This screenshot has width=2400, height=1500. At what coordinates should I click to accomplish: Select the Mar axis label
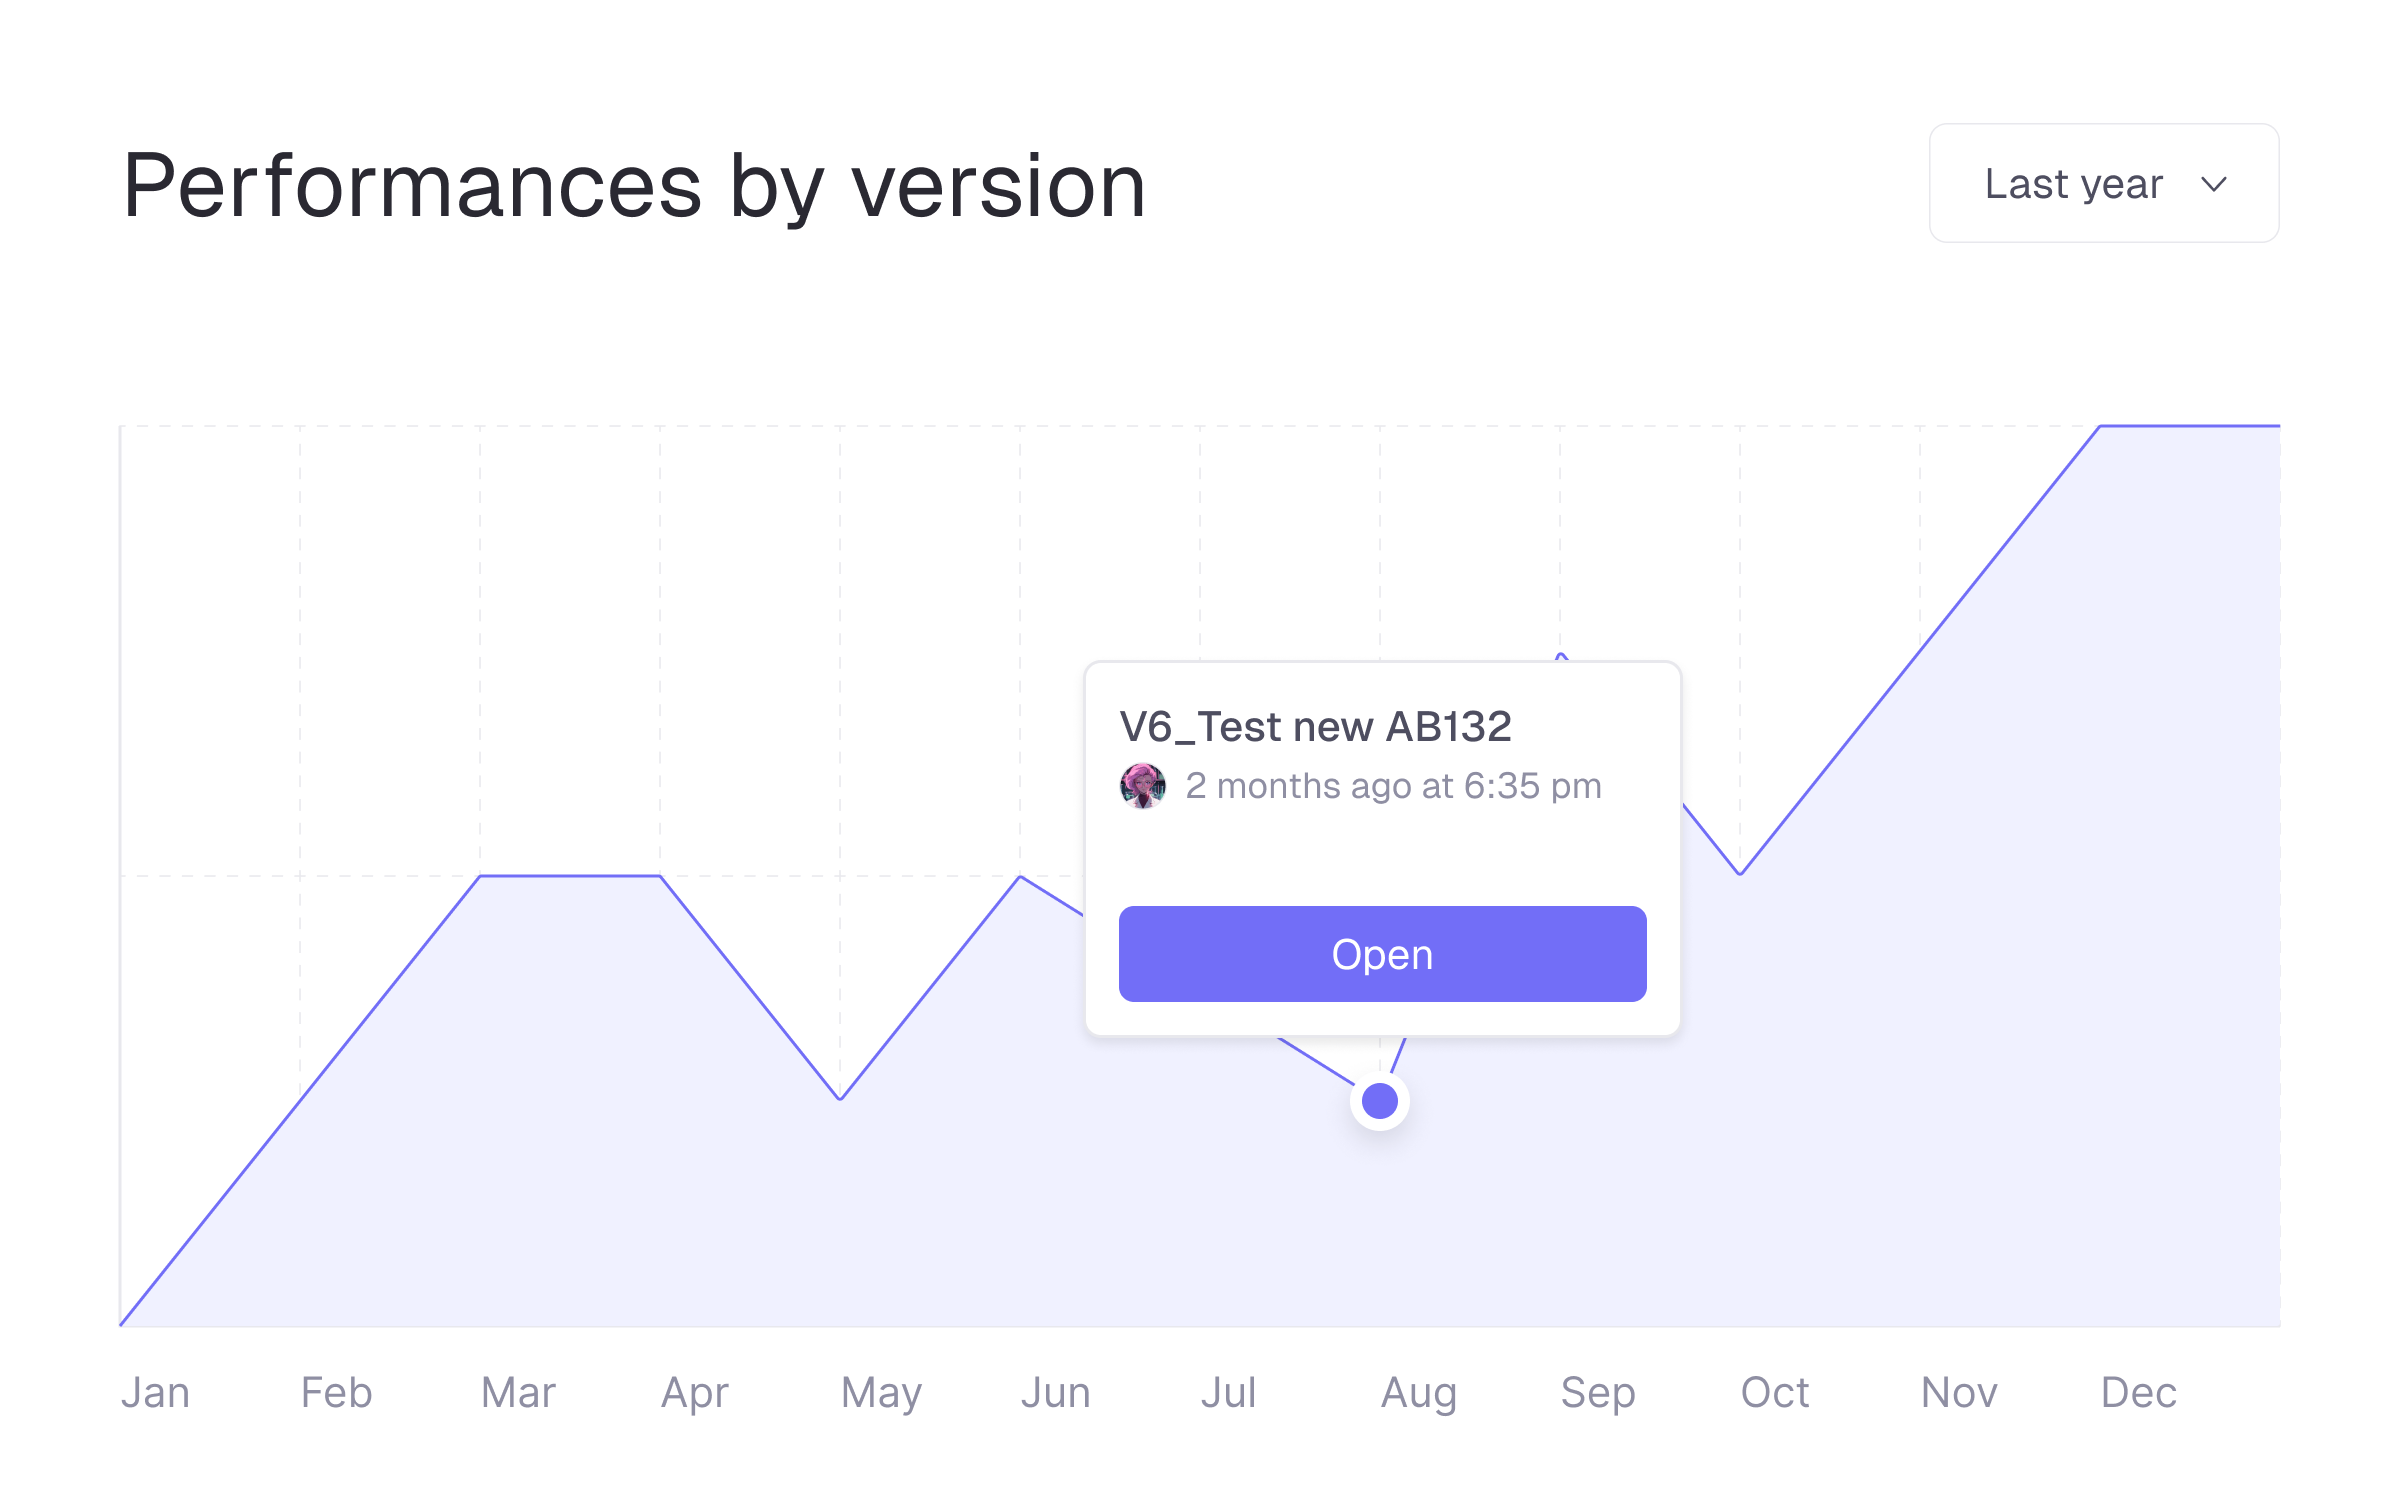tap(518, 1393)
